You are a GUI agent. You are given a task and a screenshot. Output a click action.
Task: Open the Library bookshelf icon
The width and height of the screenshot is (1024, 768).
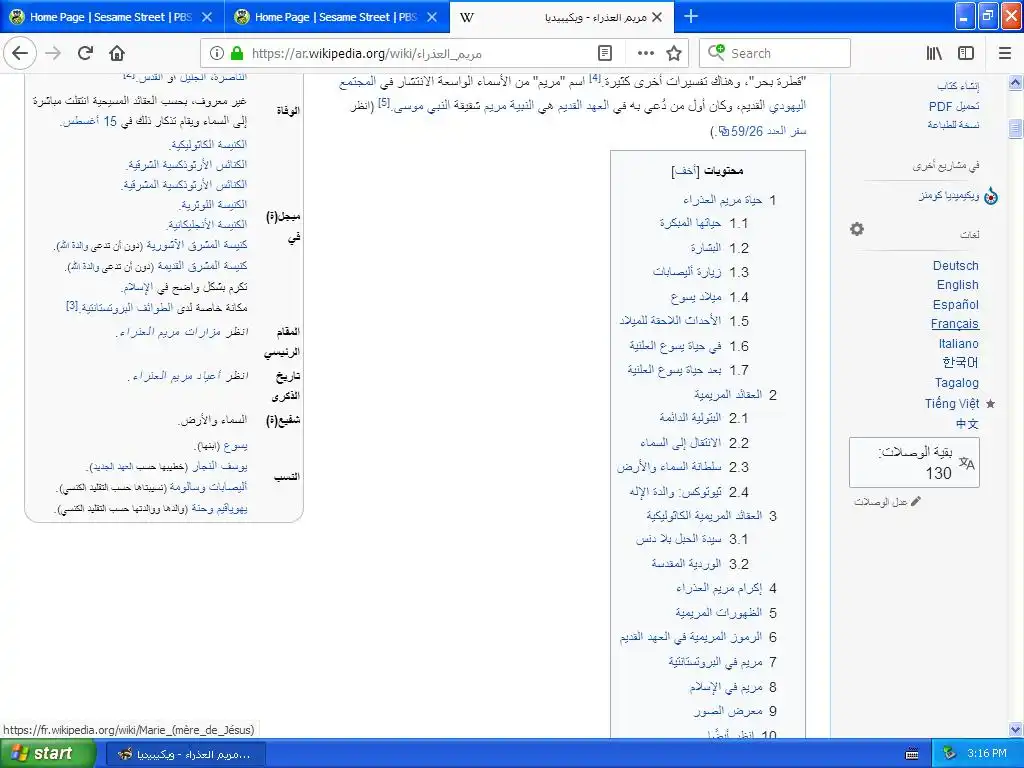[934, 53]
